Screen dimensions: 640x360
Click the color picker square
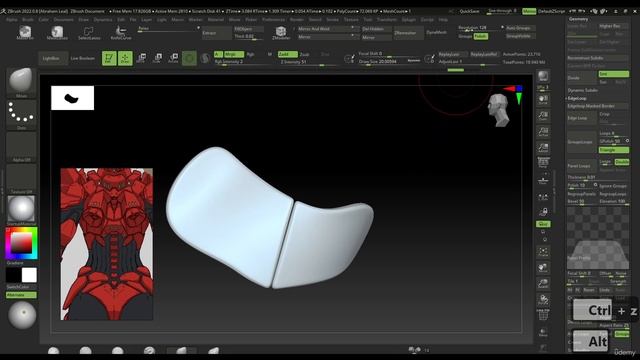point(21,243)
